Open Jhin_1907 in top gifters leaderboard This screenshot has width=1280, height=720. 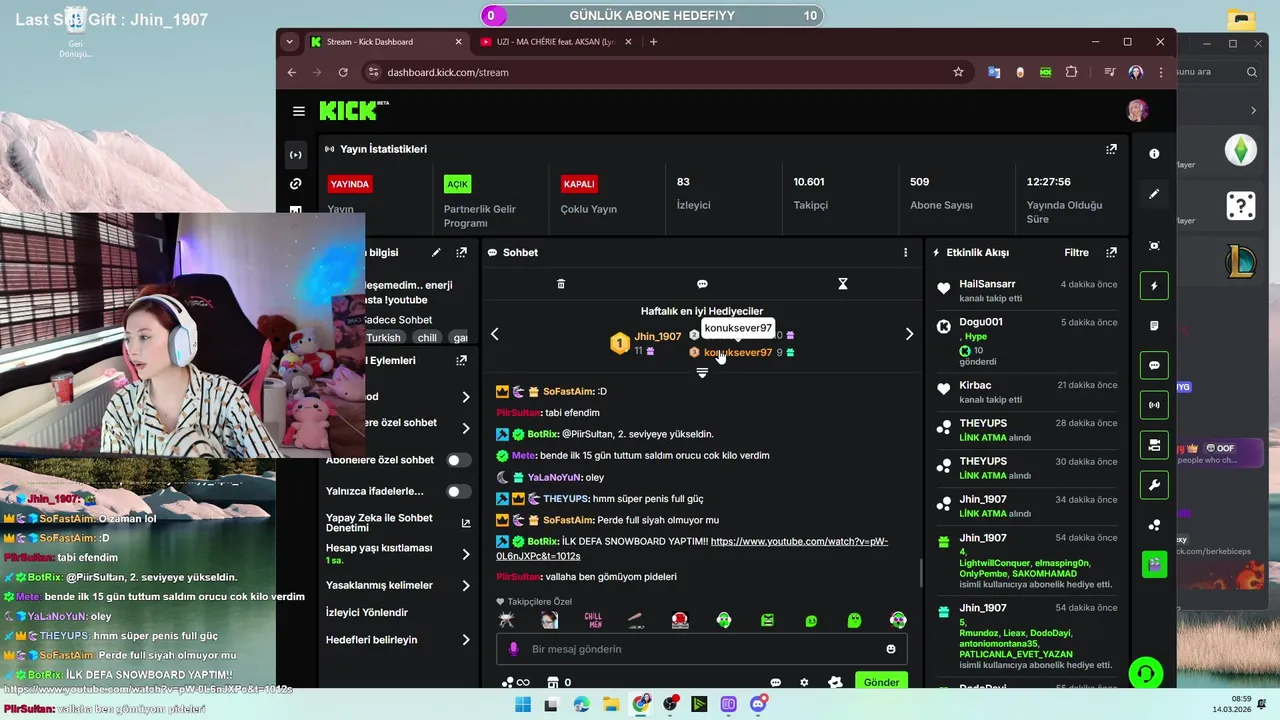pos(657,337)
